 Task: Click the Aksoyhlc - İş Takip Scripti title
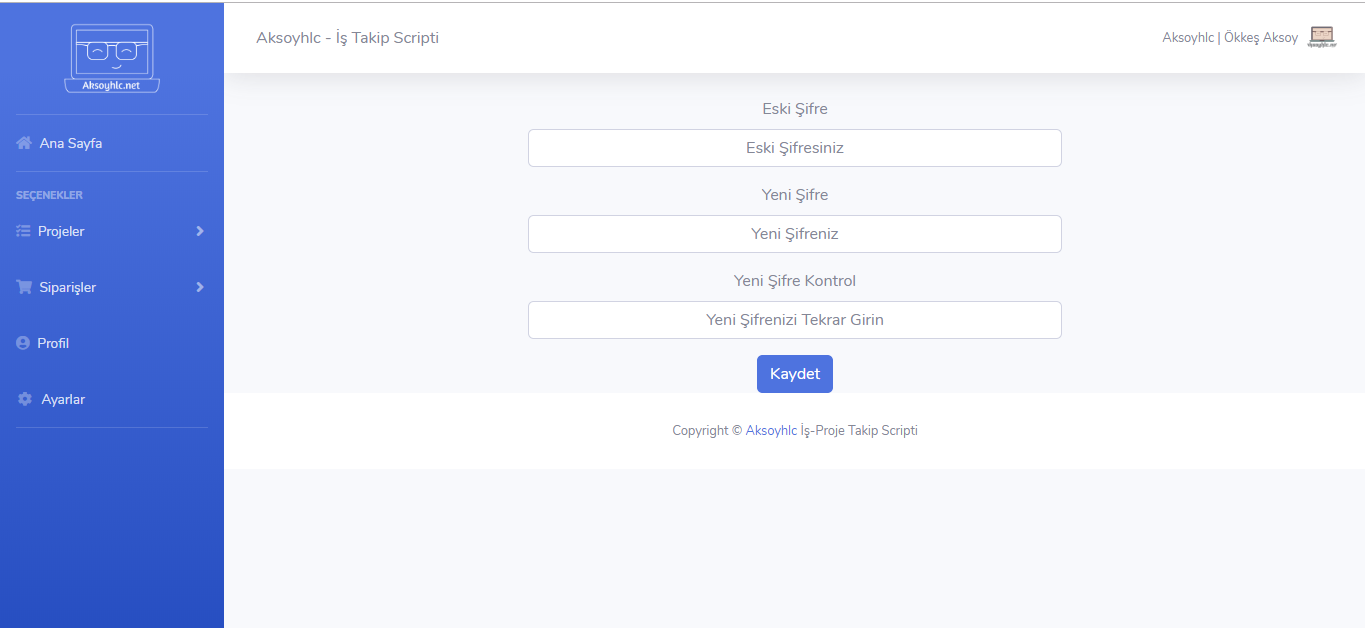click(x=347, y=38)
